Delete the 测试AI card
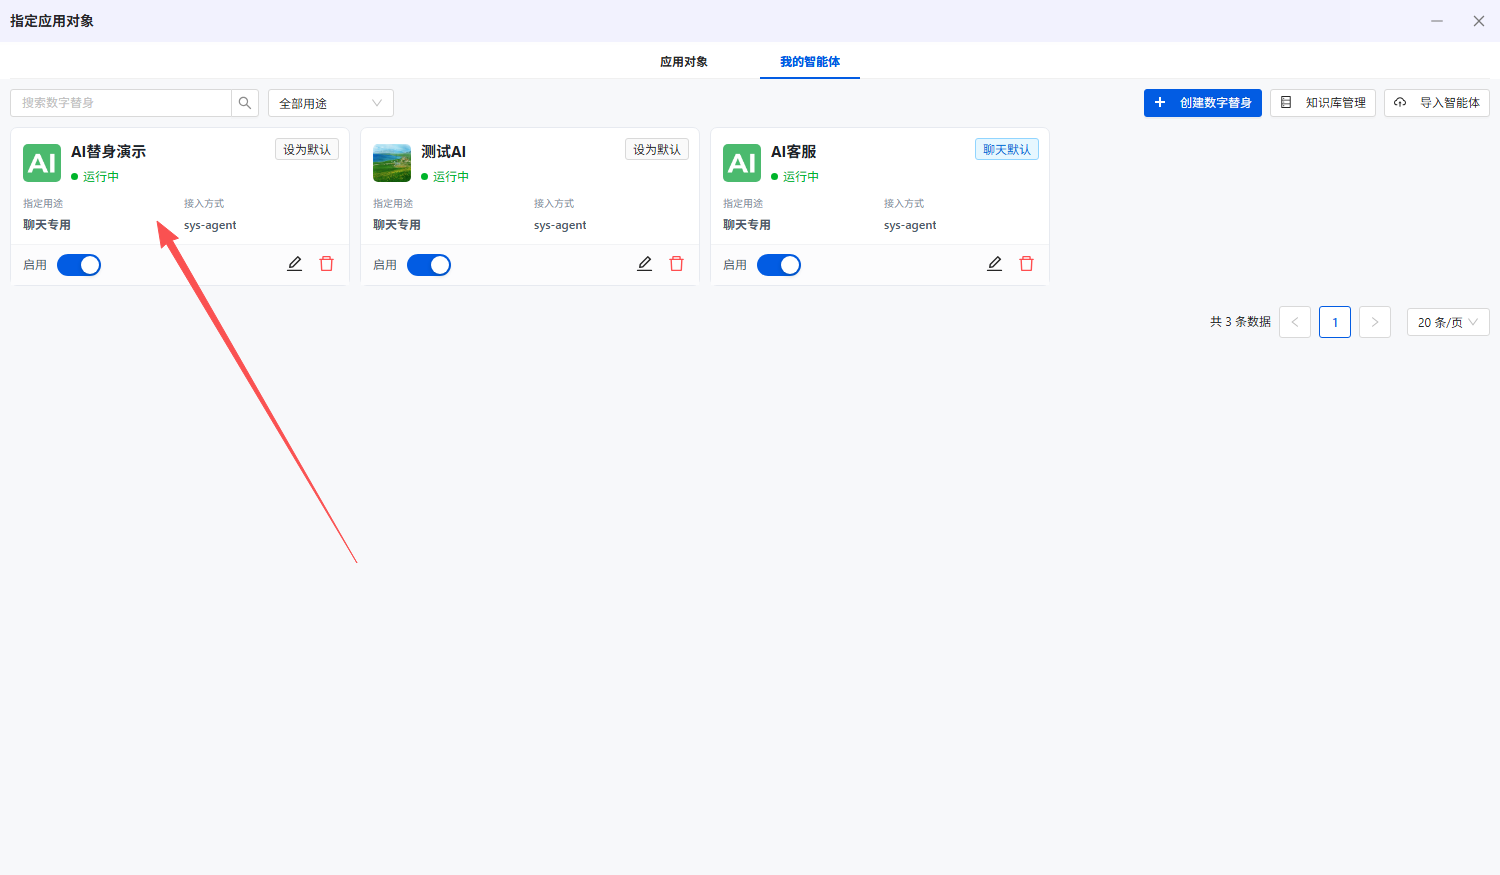This screenshot has width=1500, height=875. pyautogui.click(x=676, y=264)
